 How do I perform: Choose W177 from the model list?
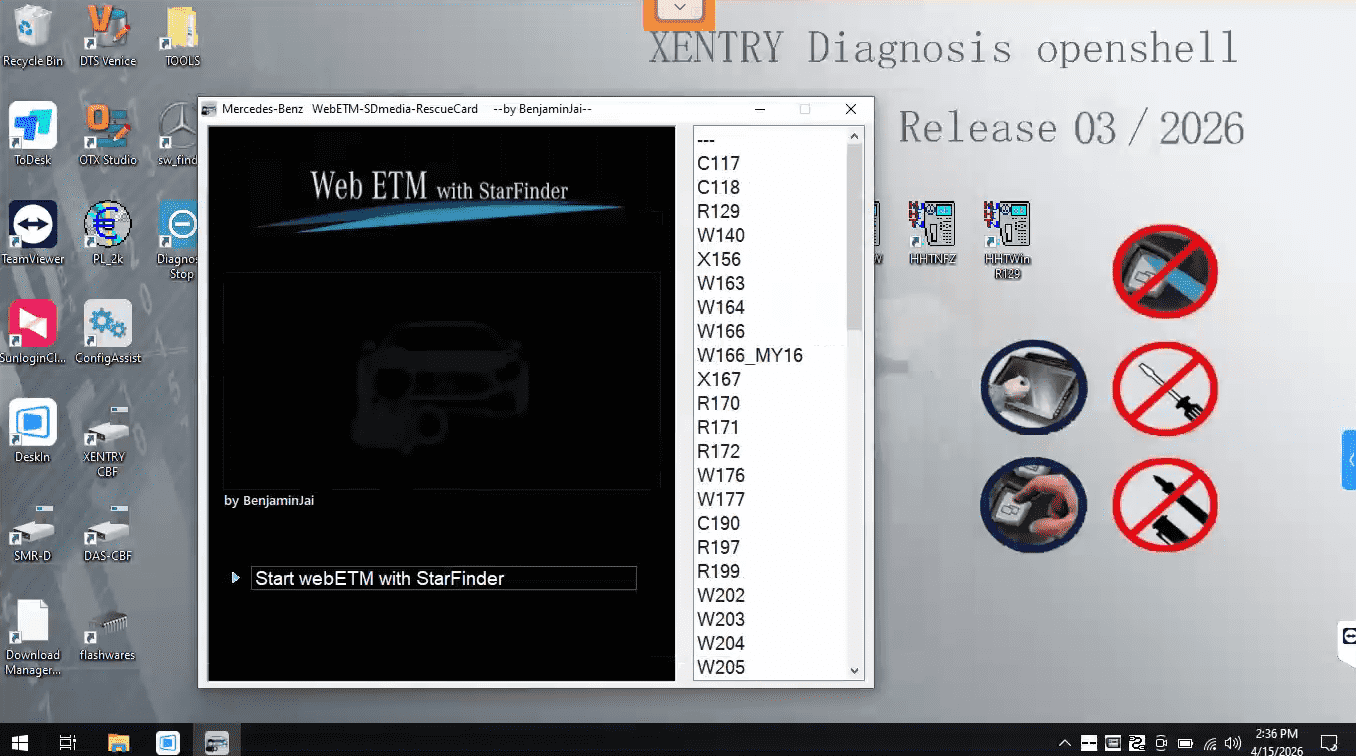coord(770,499)
